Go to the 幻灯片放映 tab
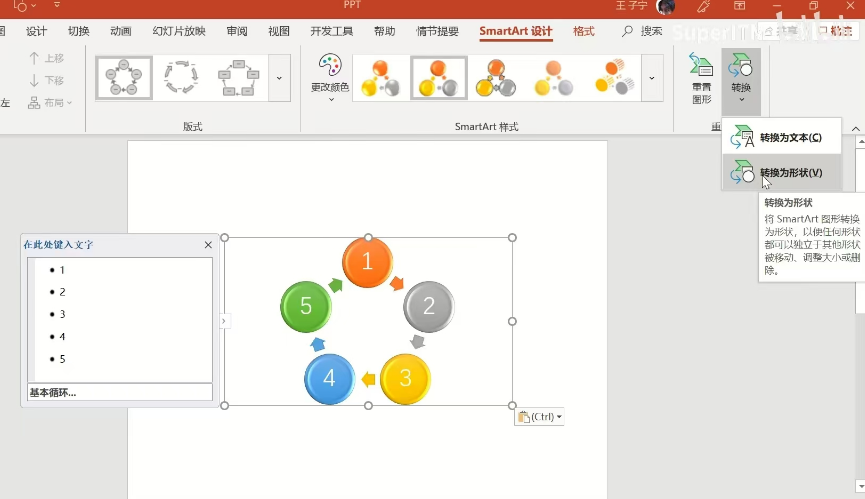 tap(179, 31)
